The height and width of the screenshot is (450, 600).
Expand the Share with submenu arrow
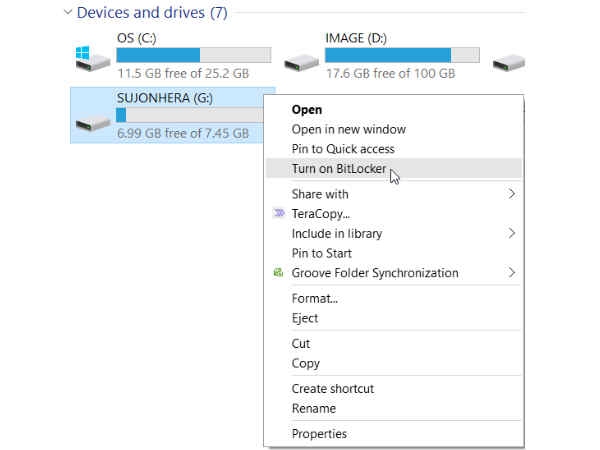tap(512, 194)
